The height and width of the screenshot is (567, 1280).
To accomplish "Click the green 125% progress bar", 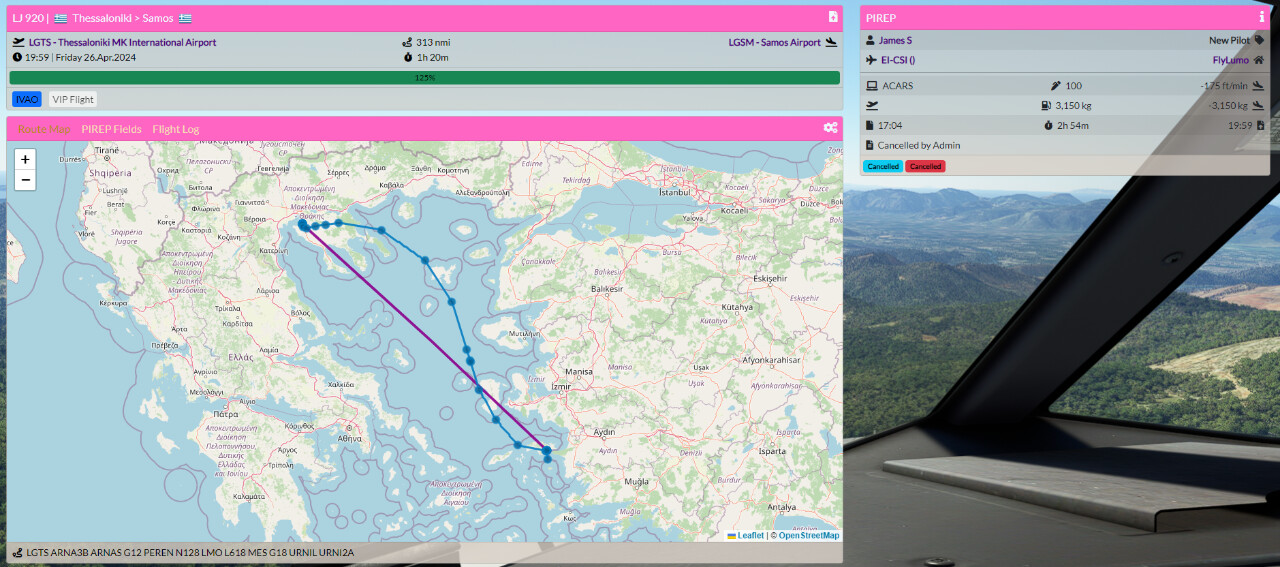I will click(424, 77).
